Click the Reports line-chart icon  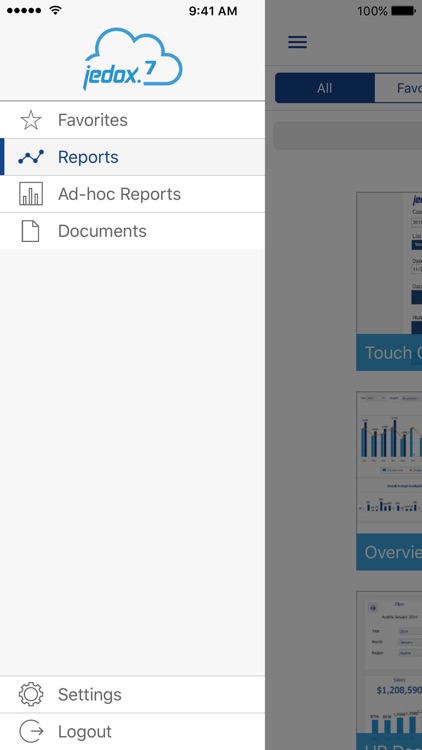31,157
